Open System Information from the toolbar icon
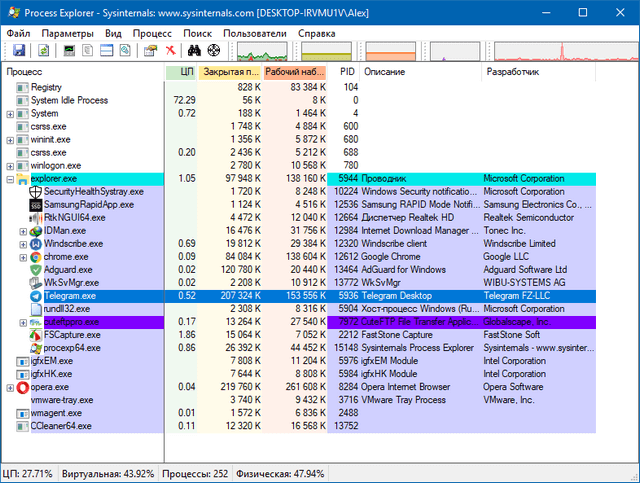Viewport: 640px width, 483px height. pos(70,50)
